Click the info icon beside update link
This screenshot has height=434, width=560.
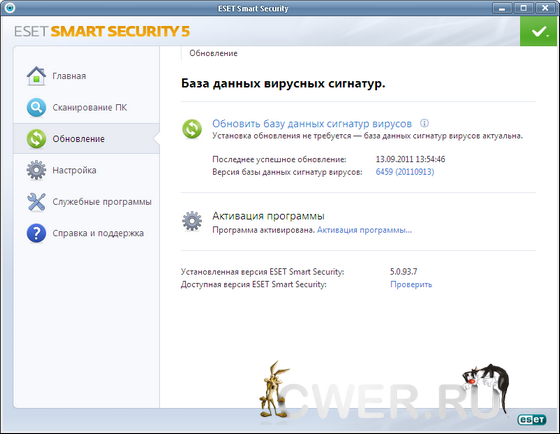point(424,123)
